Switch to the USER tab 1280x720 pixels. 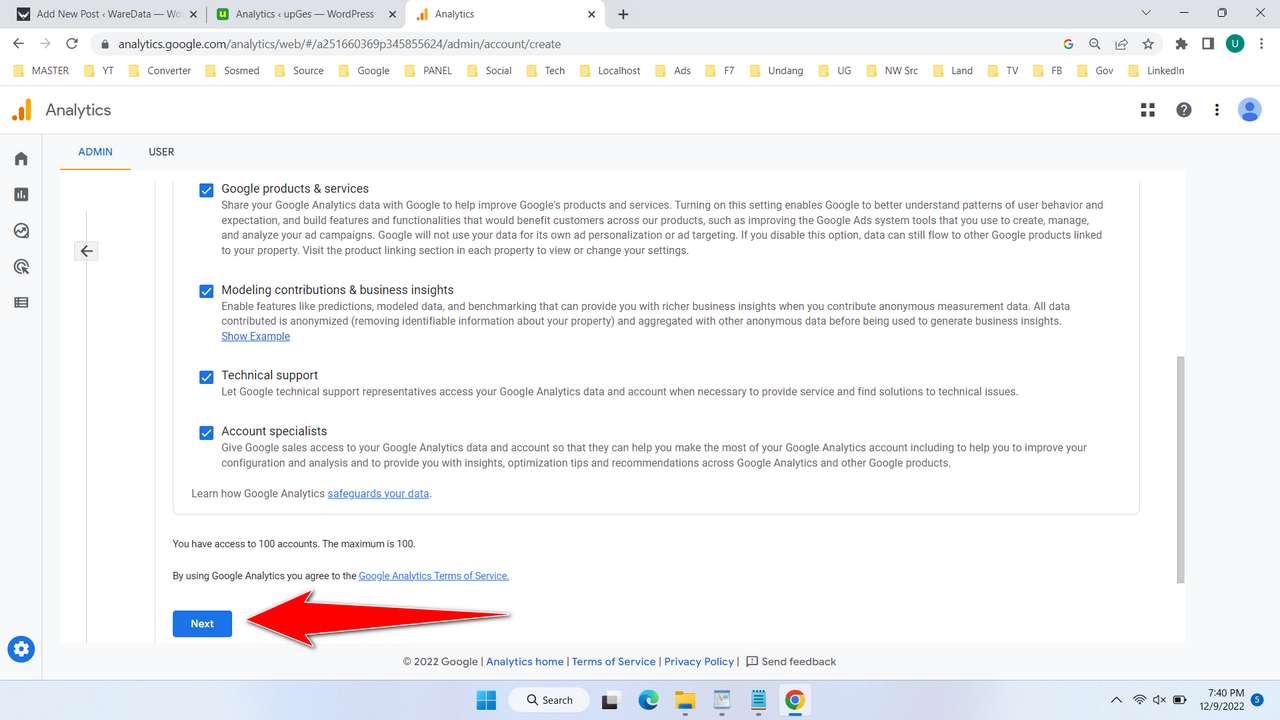click(161, 152)
